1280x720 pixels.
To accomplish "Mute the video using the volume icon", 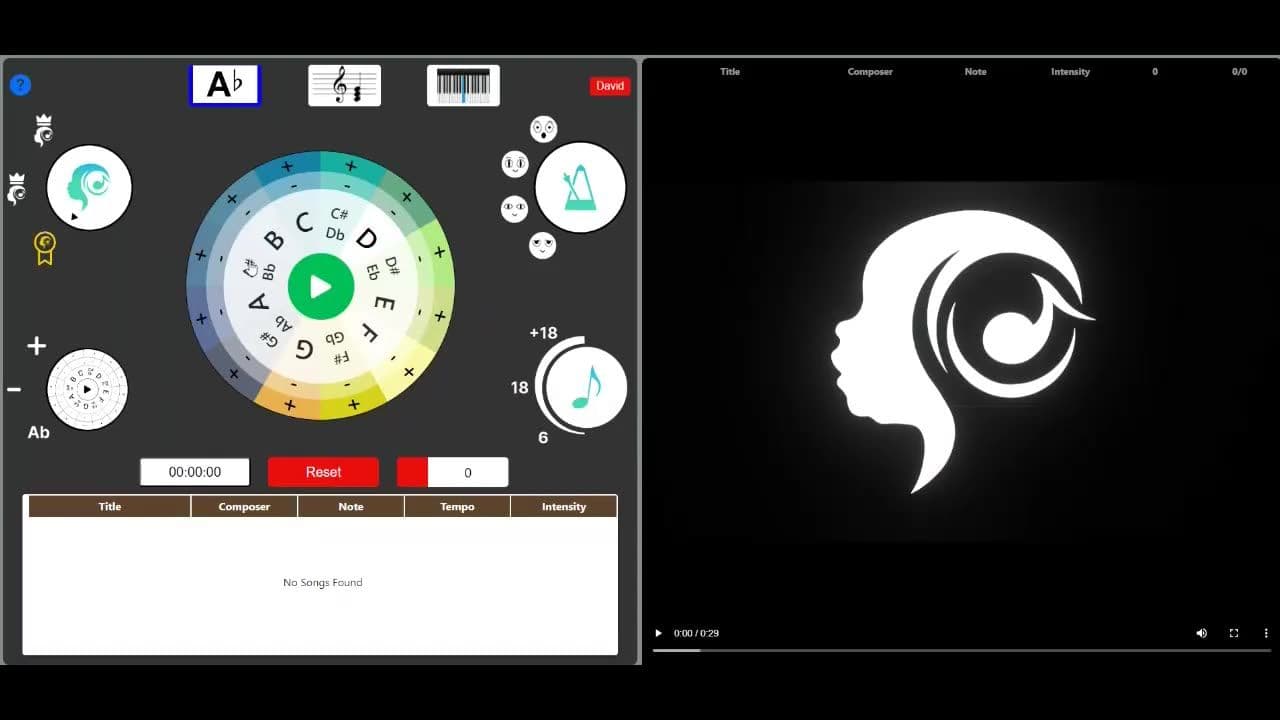I will click(x=1201, y=633).
